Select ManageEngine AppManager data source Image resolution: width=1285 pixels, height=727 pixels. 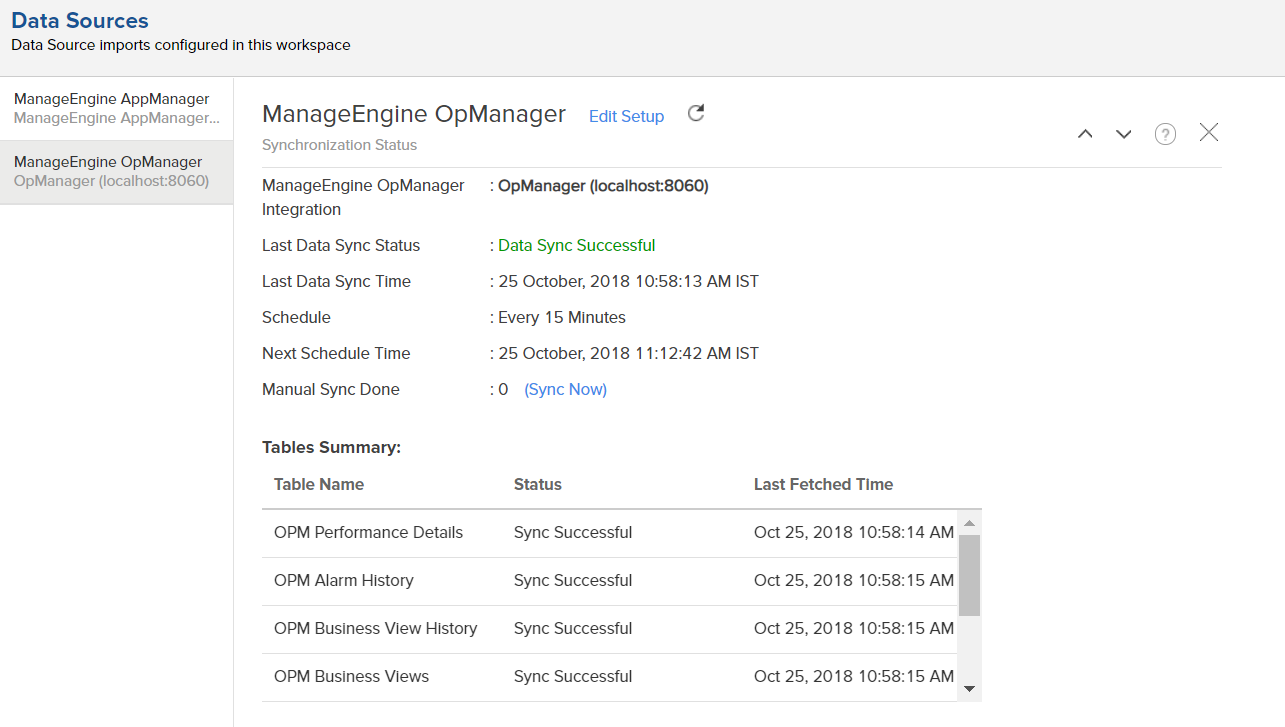(x=116, y=108)
